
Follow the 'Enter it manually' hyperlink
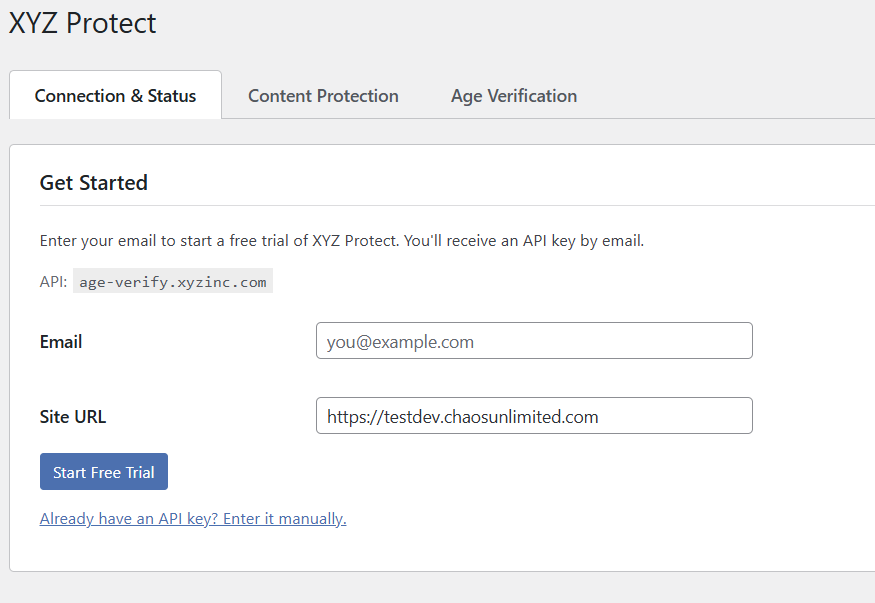[x=284, y=518]
